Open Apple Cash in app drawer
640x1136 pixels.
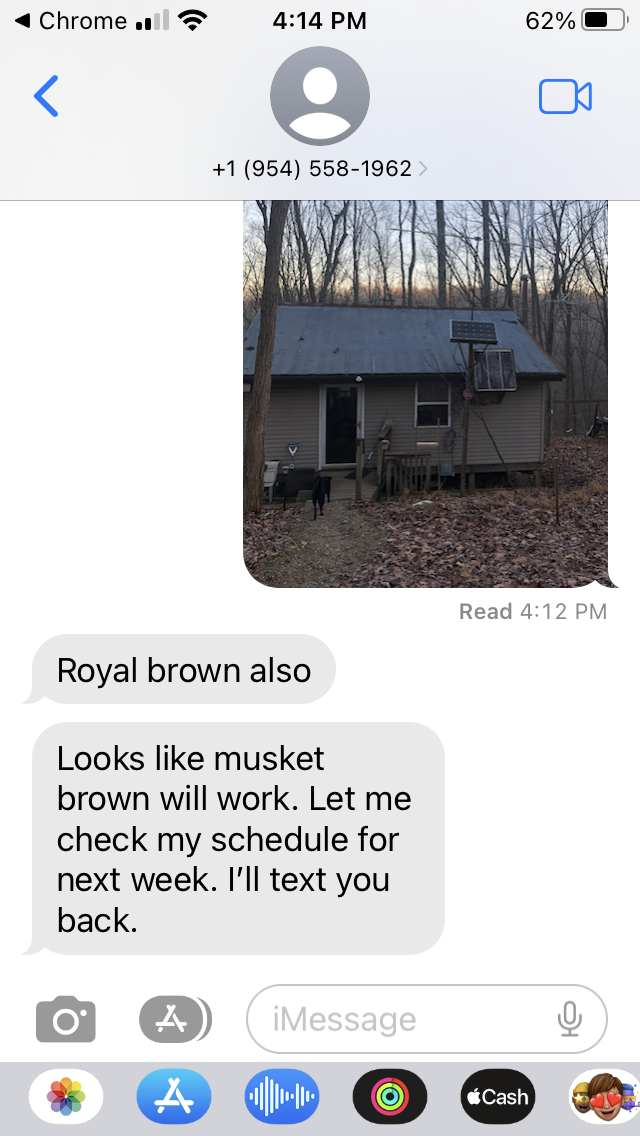498,1097
